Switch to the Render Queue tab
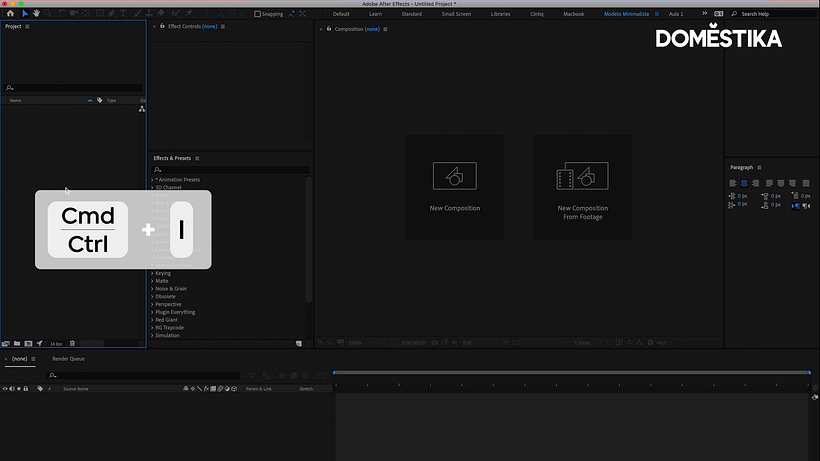820x461 pixels. coord(68,359)
